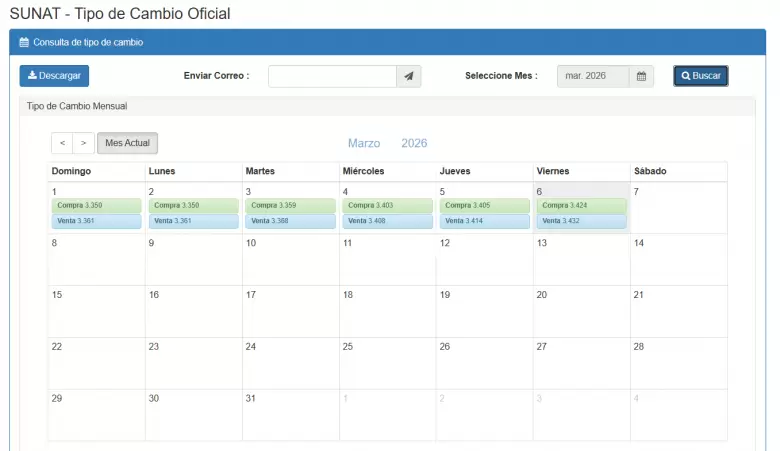This screenshot has height=451, width=780.
Task: Click the calendar icon in Consulta header
Action: 24,42
